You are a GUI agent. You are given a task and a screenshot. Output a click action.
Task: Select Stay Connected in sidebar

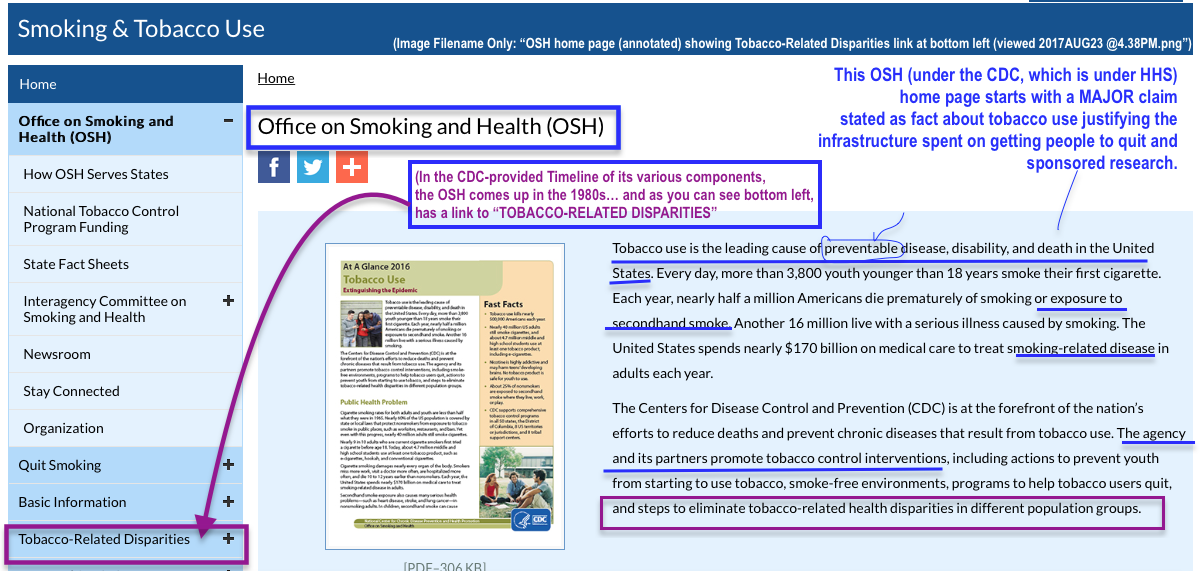71,391
